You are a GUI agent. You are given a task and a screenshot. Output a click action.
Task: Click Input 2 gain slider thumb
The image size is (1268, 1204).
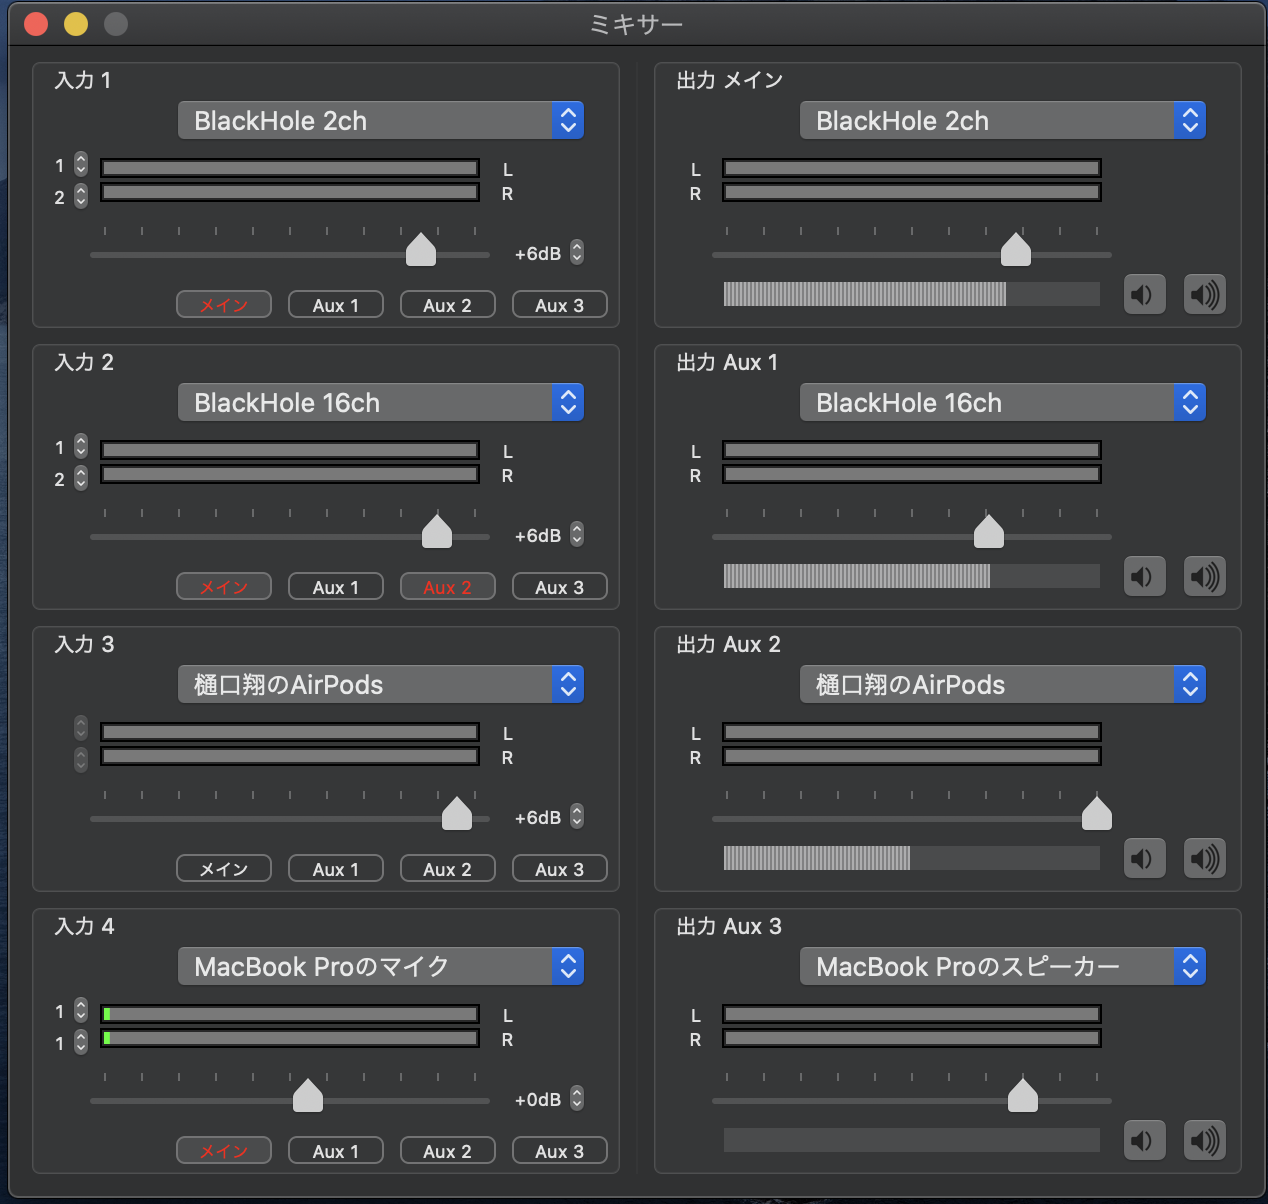(437, 532)
